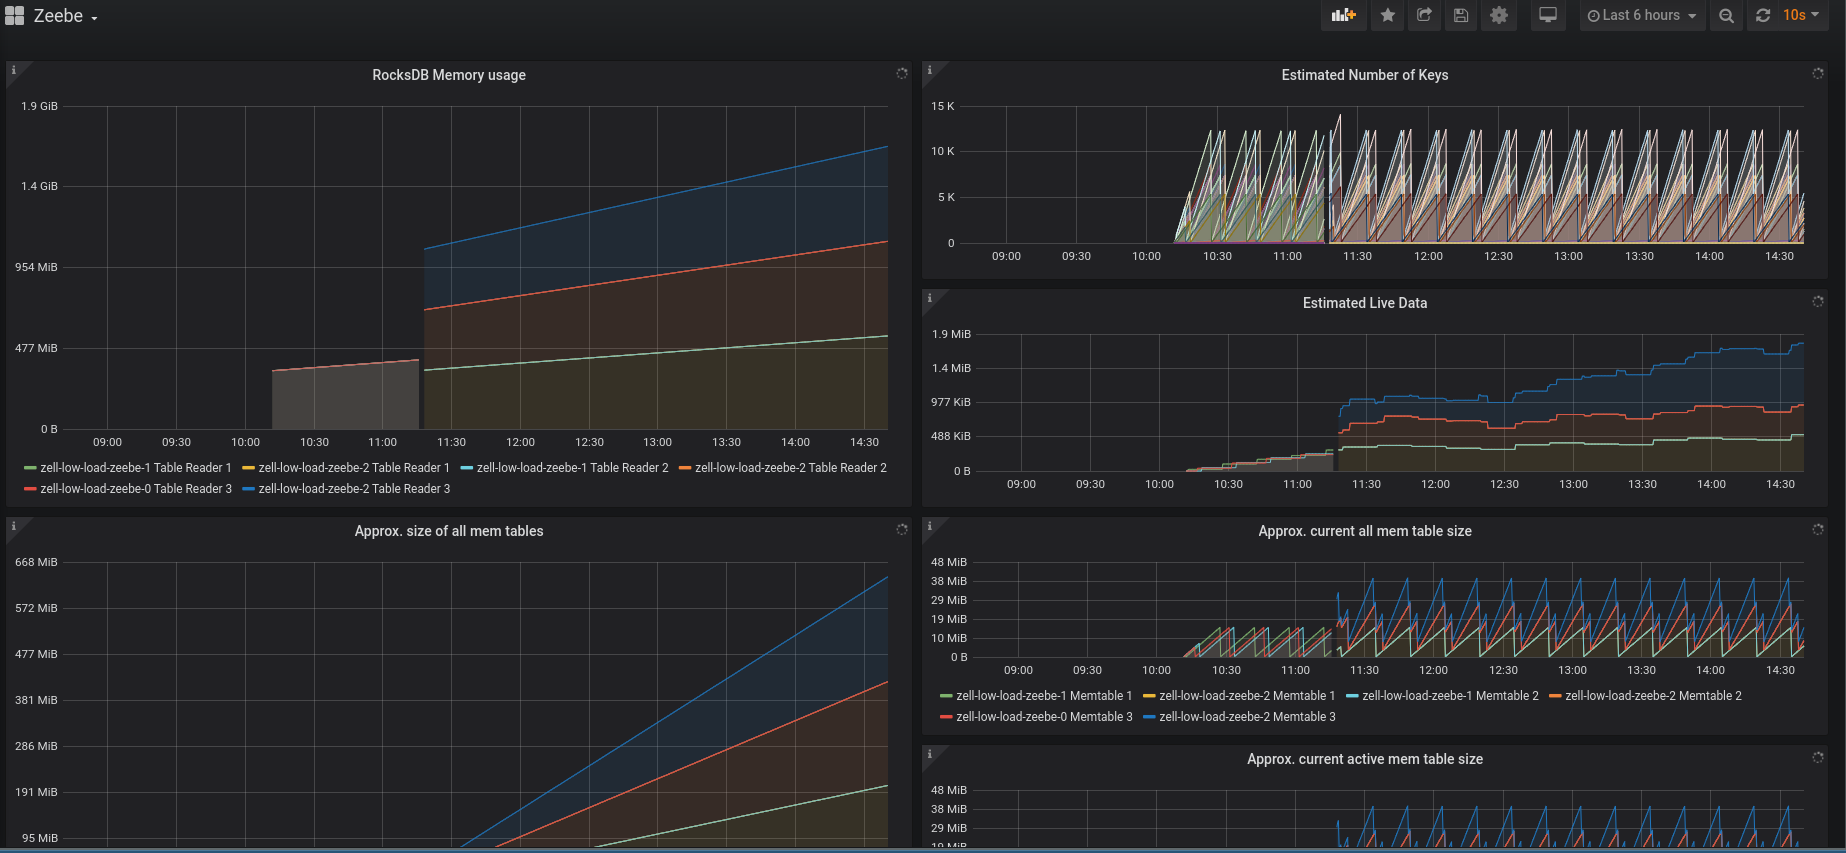Click info icon on Estimated Number of Keys panel

pyautogui.click(x=930, y=70)
